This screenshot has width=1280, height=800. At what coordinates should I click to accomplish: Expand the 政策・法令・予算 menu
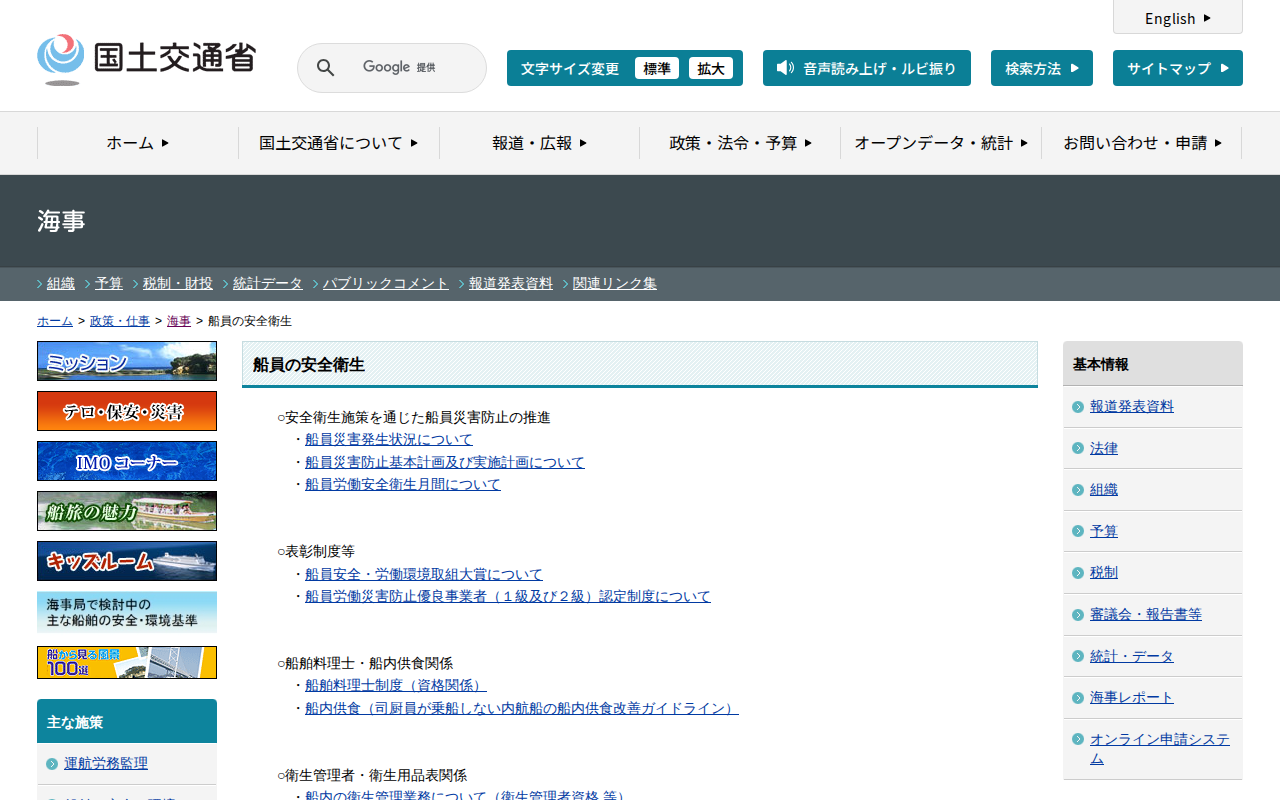[740, 143]
